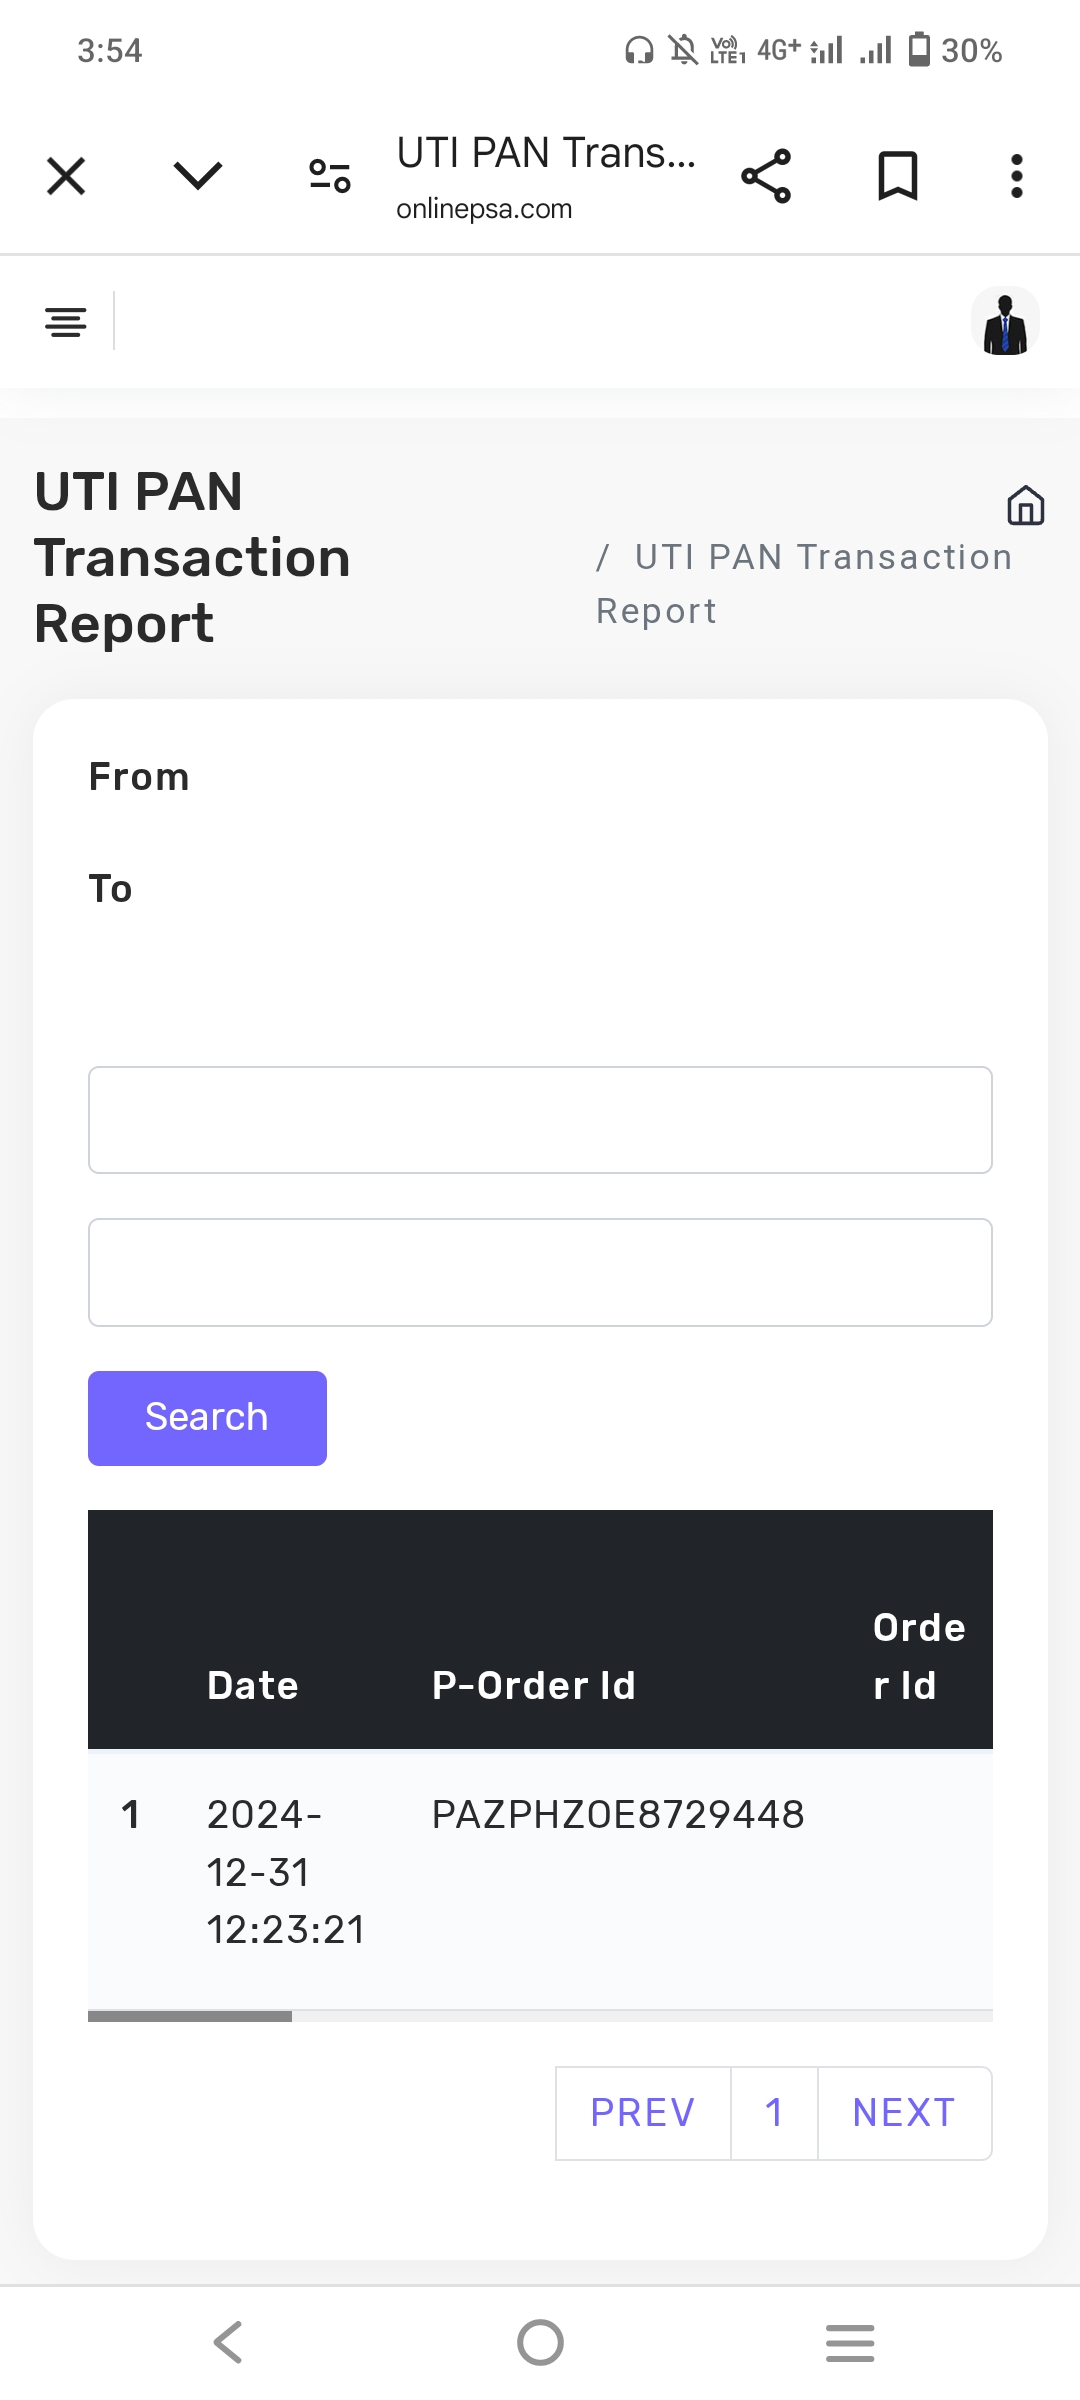1080x2400 pixels.
Task: Tap the Android recent apps button
Action: tap(850, 2342)
